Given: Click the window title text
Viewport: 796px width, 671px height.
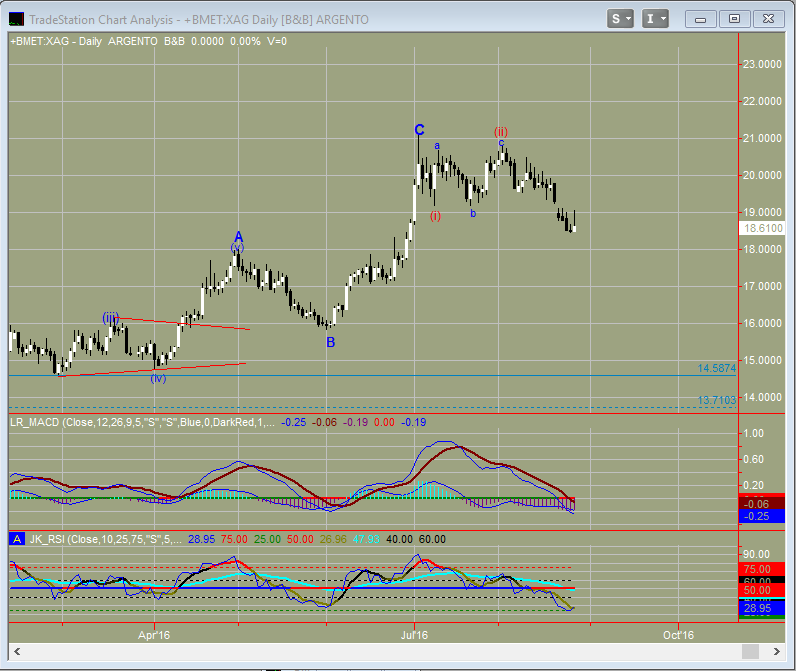Looking at the screenshot, I should tap(199, 20).
